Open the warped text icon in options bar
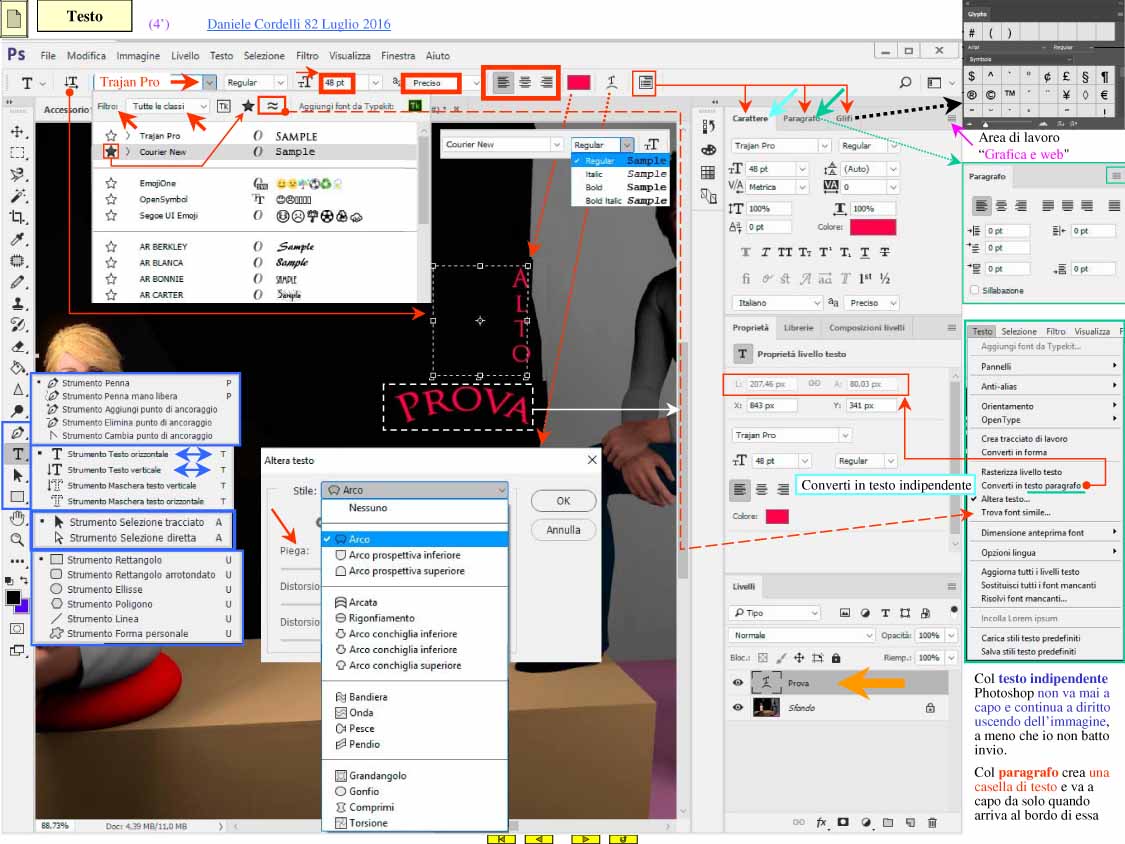 612,83
